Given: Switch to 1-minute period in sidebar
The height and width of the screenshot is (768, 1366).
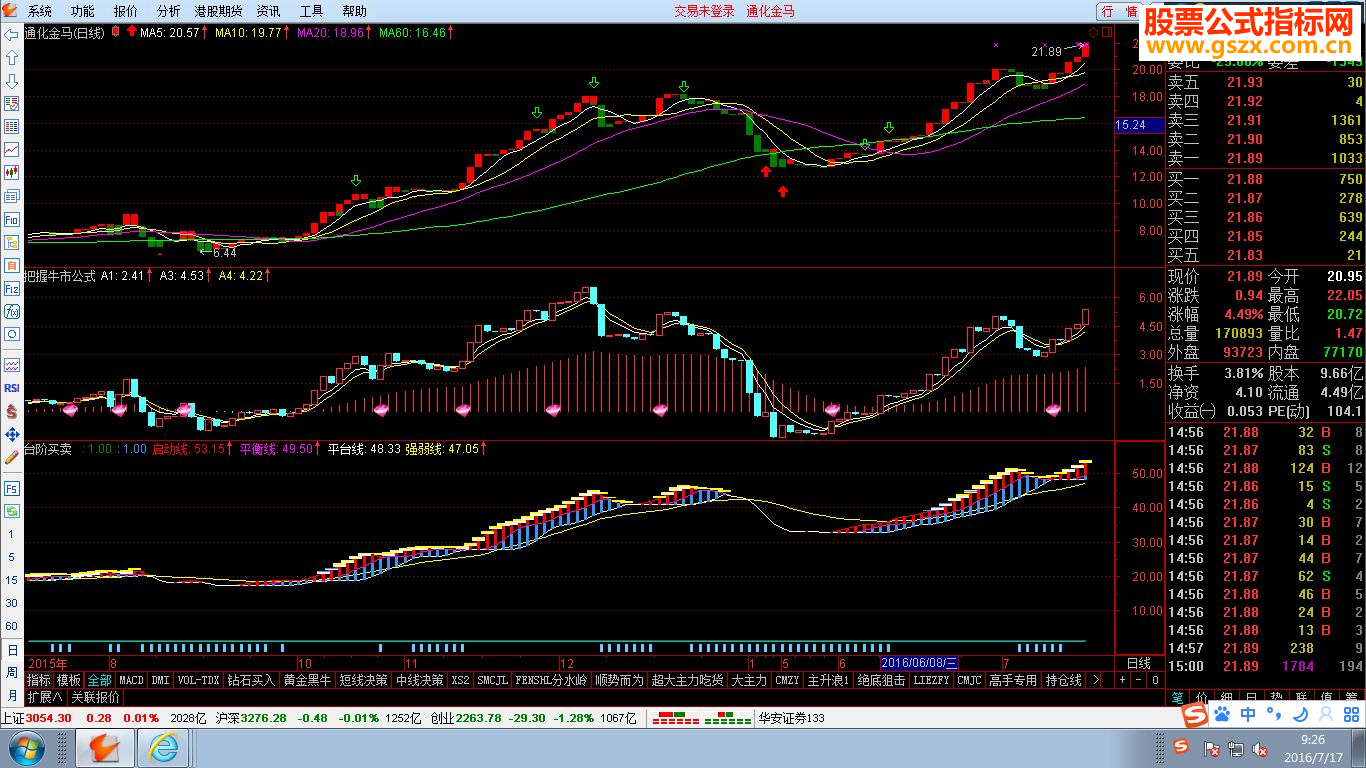Looking at the screenshot, I should (12, 534).
